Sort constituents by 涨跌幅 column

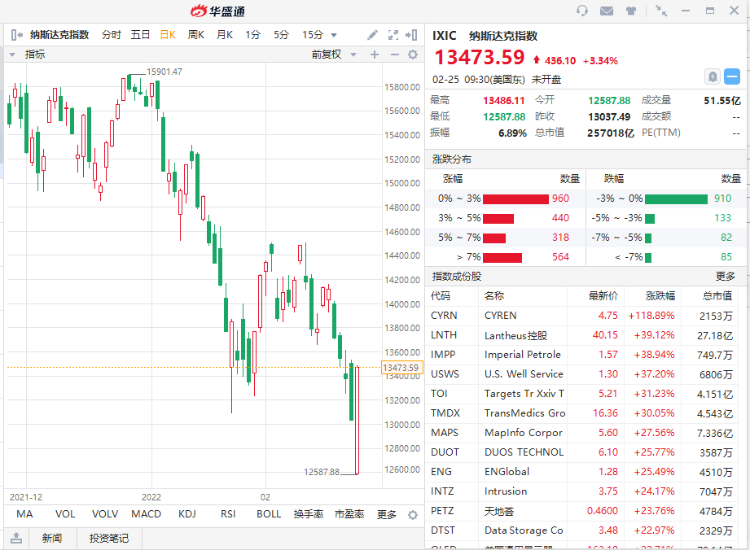click(x=660, y=296)
